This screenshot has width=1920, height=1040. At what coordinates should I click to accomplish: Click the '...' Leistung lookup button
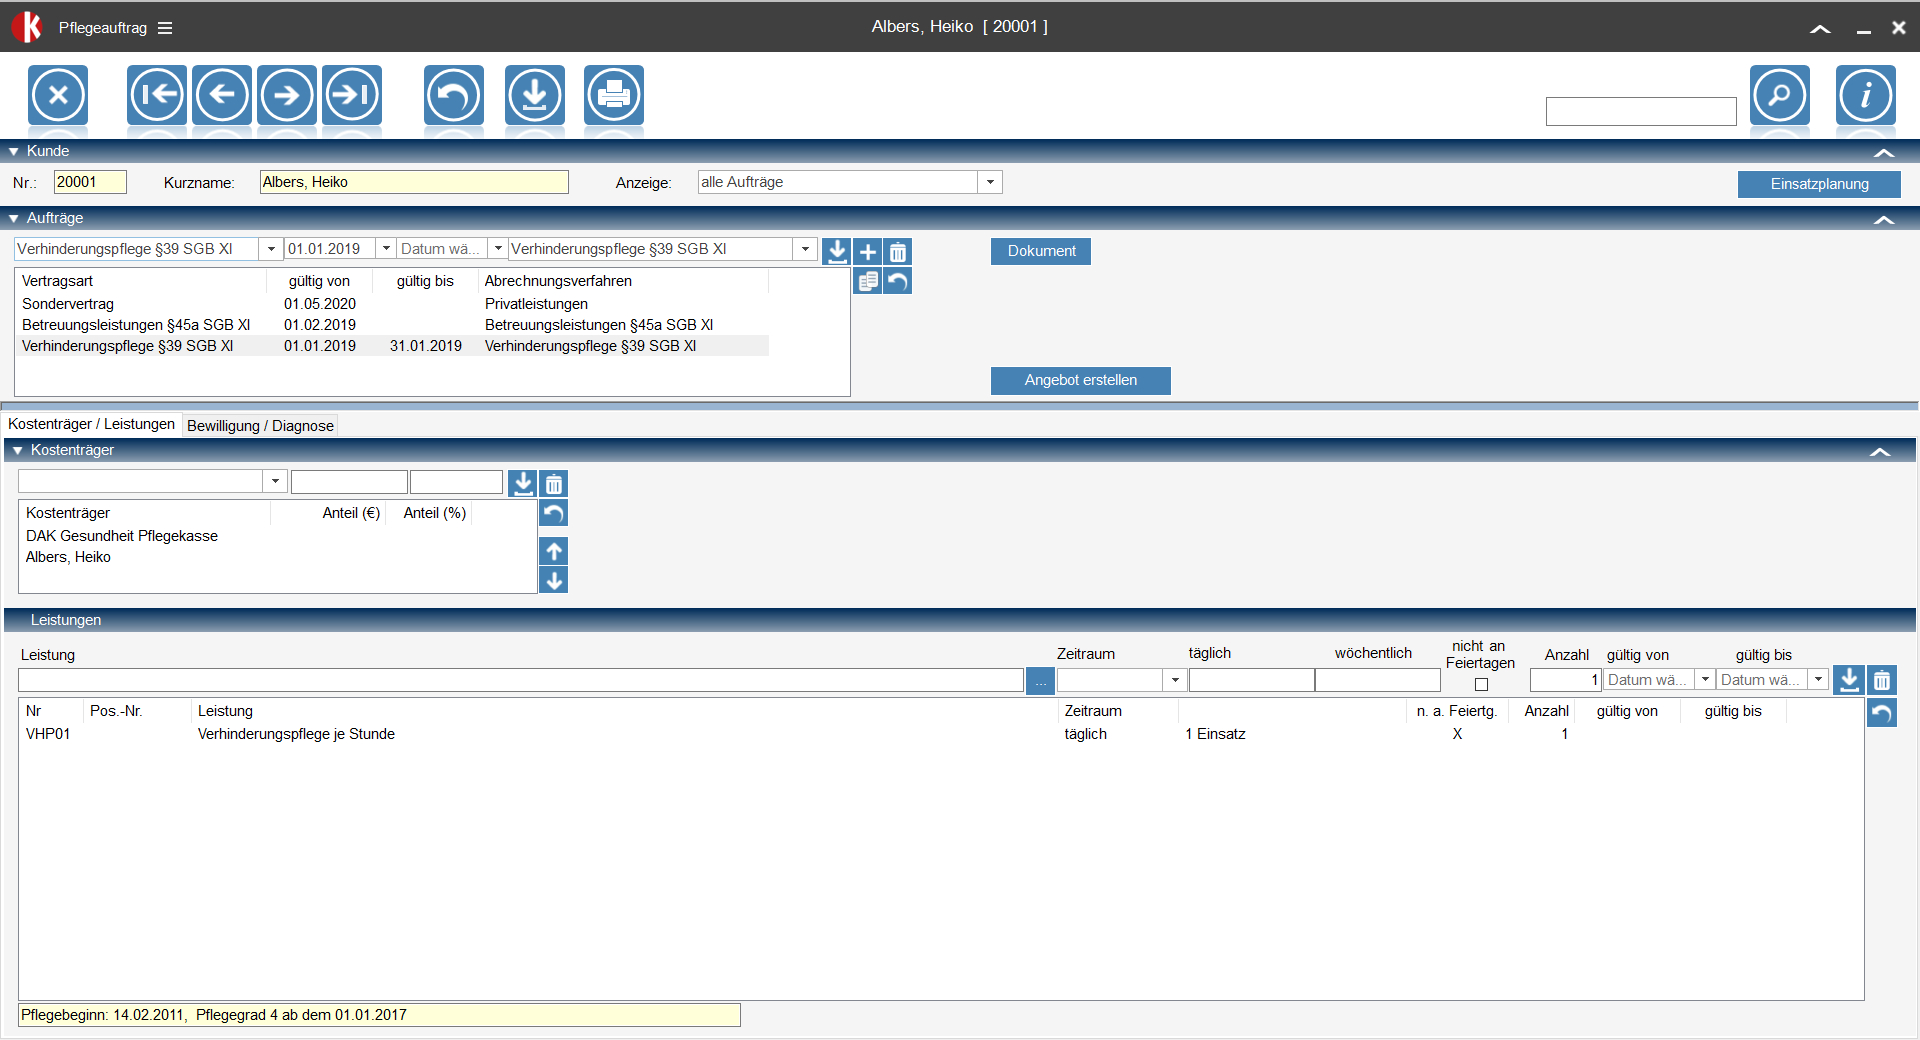(x=1040, y=680)
